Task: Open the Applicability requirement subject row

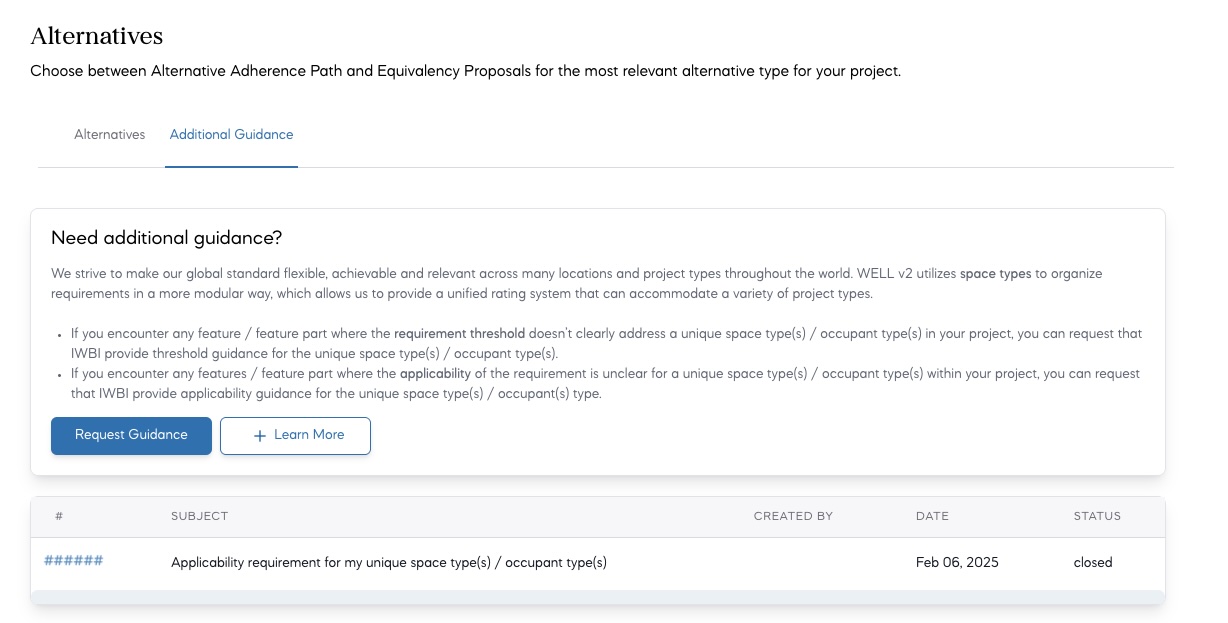Action: 389,563
